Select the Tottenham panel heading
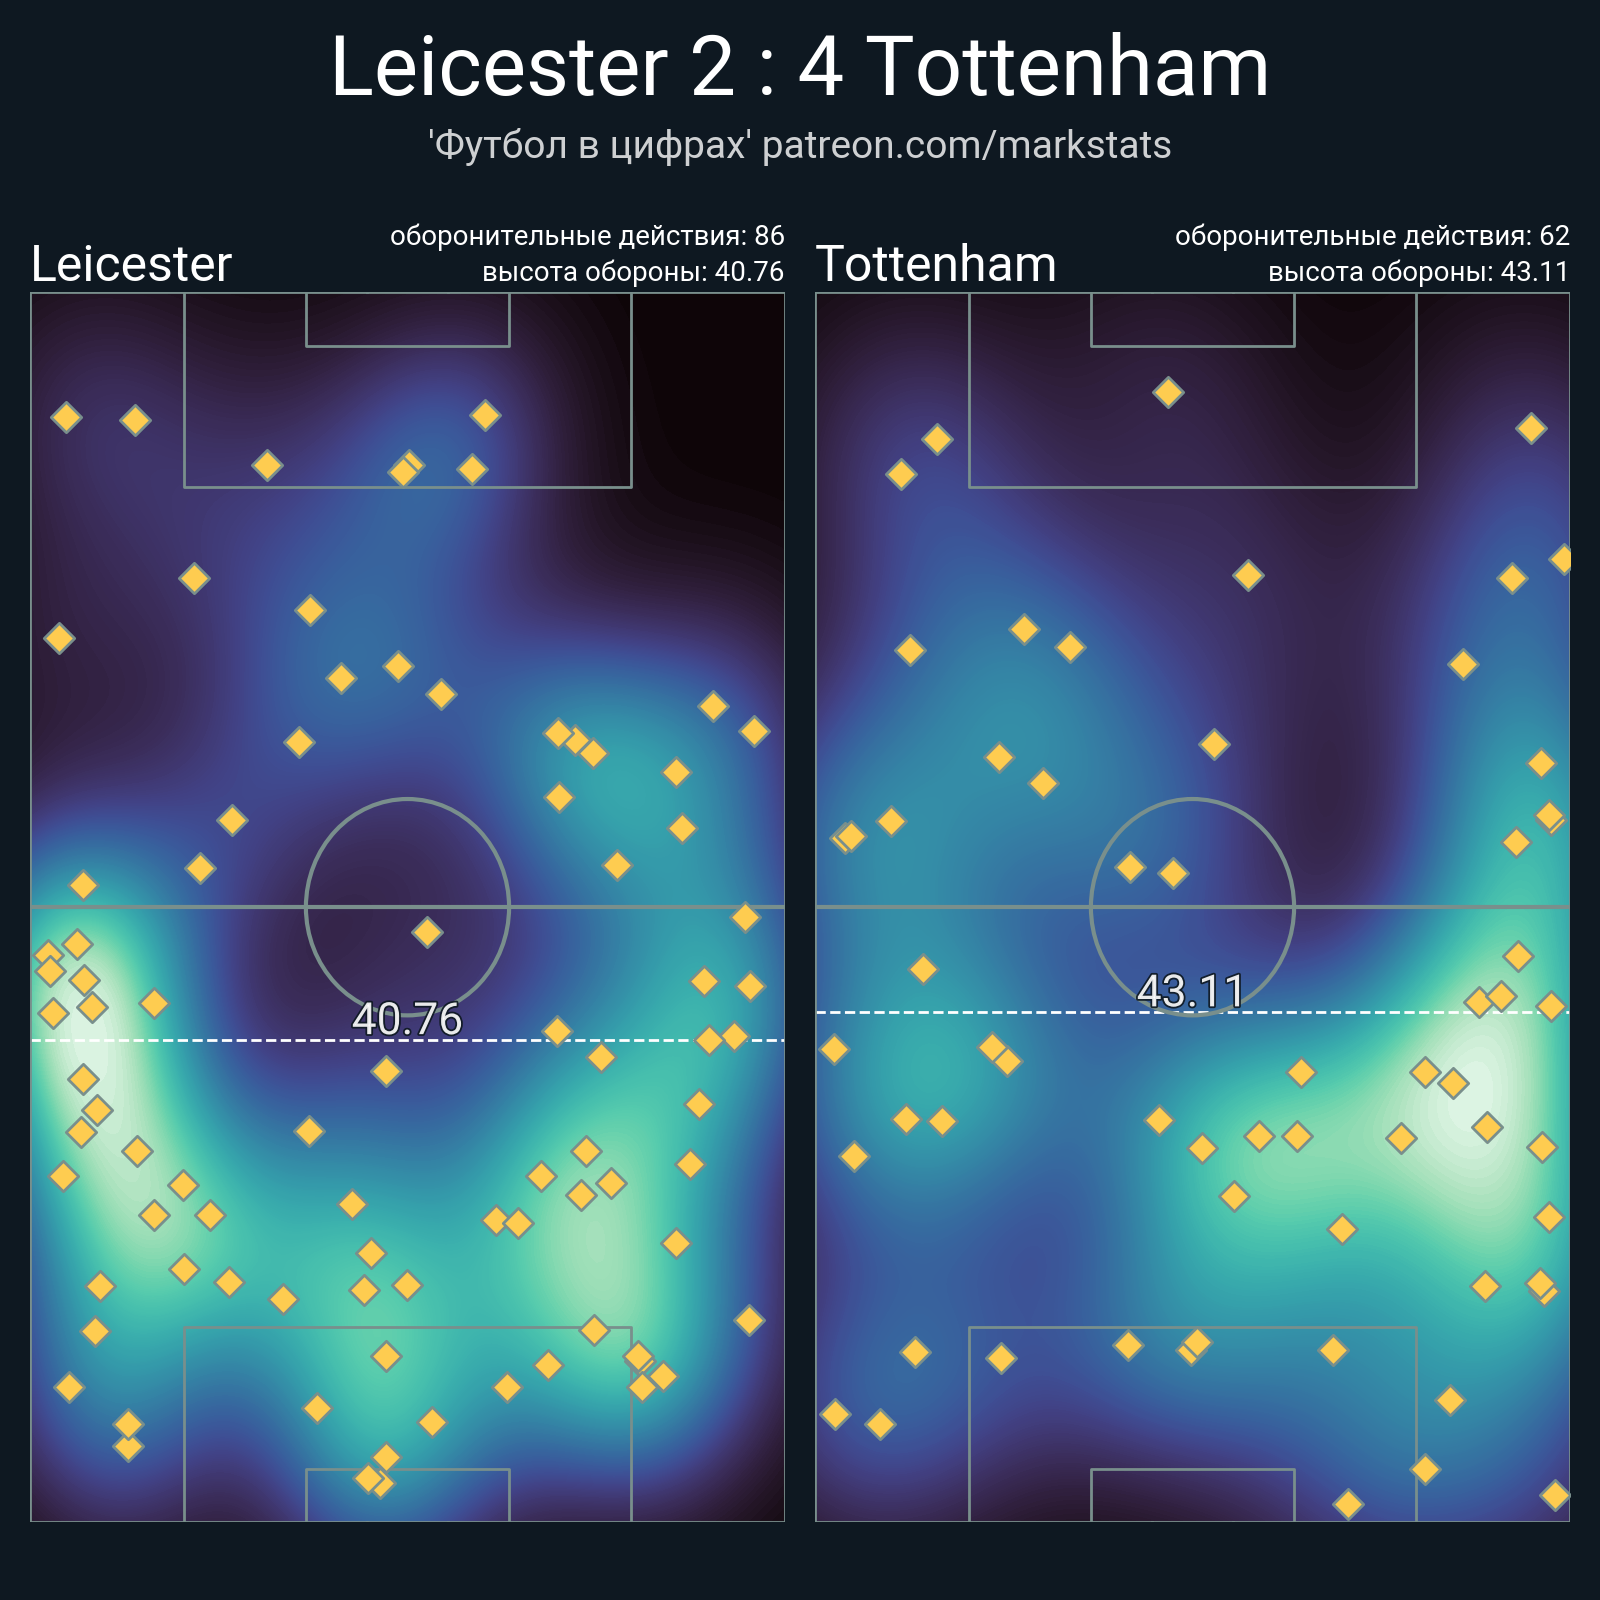Screen dimensions: 1600x1600 coord(936,265)
